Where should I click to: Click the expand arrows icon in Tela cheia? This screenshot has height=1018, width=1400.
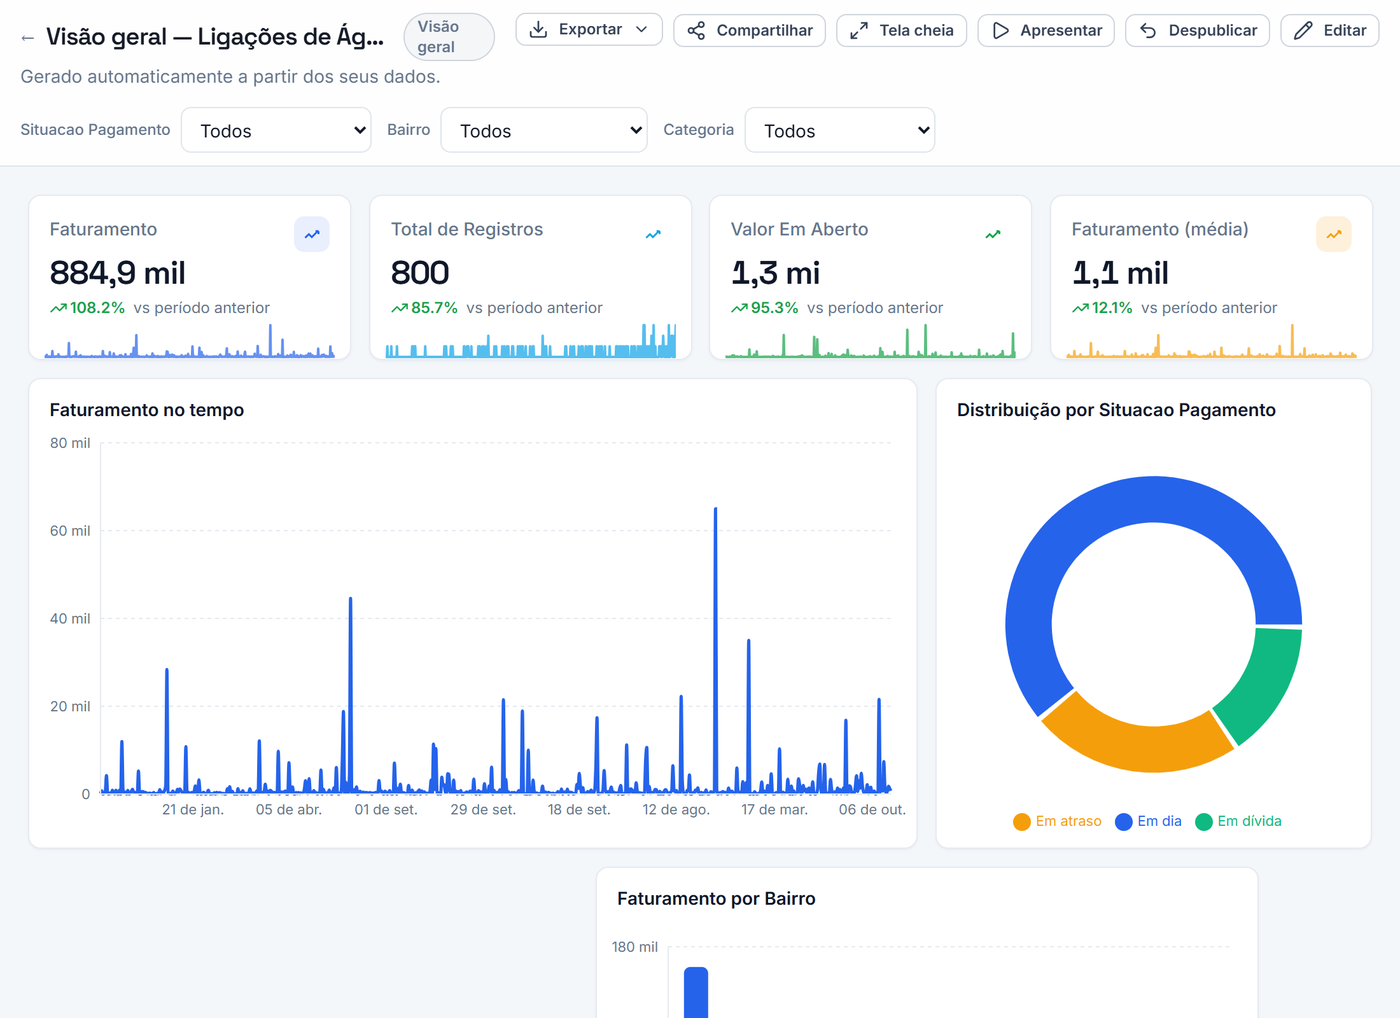coord(859,31)
